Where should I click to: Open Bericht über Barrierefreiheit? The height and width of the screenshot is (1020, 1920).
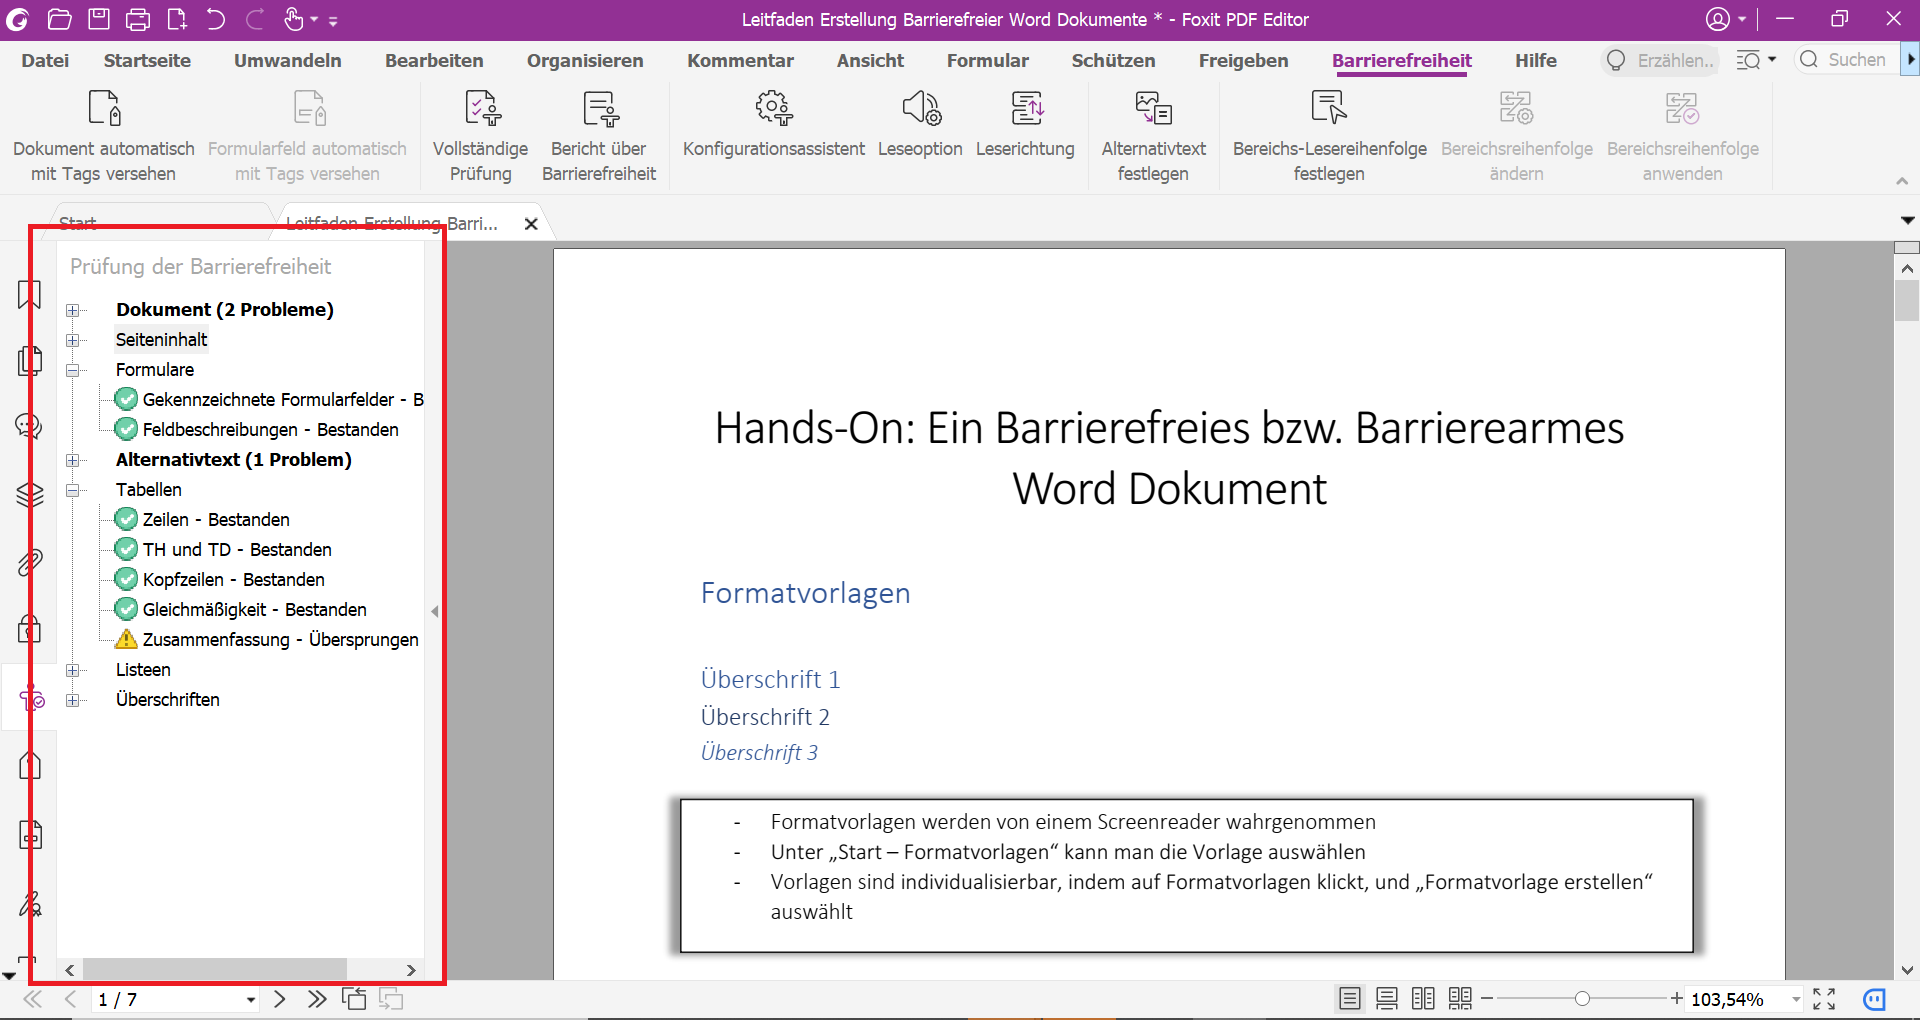(598, 136)
